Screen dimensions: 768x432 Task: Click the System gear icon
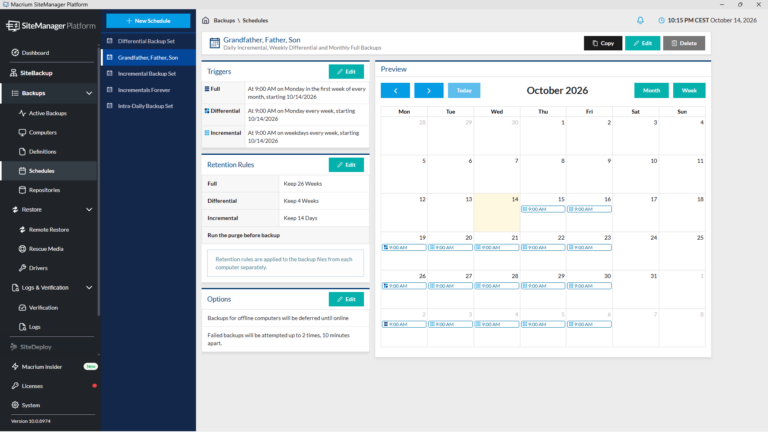point(15,405)
